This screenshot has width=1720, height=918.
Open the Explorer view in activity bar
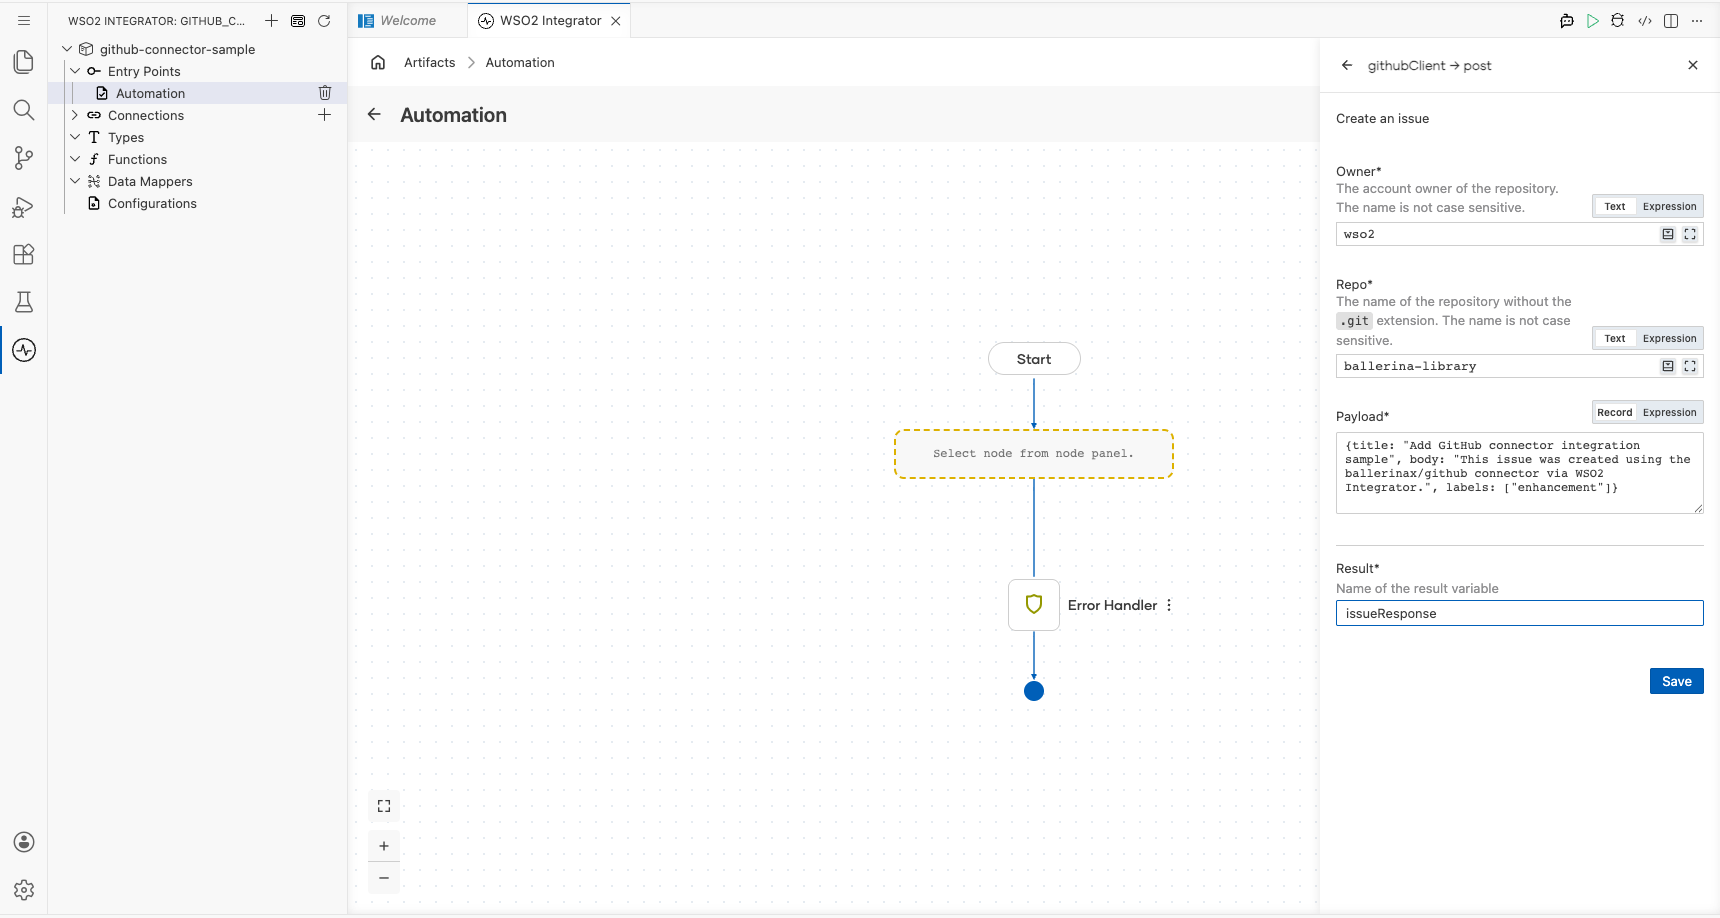24,62
